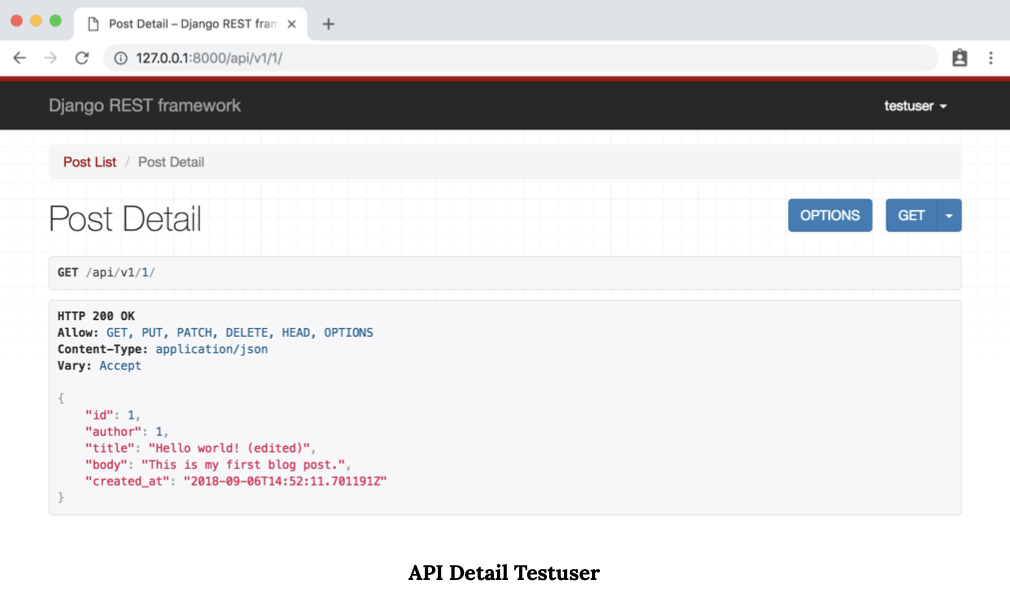1010x602 pixels.
Task: Go to Post List breadcrumb
Action: (90, 162)
